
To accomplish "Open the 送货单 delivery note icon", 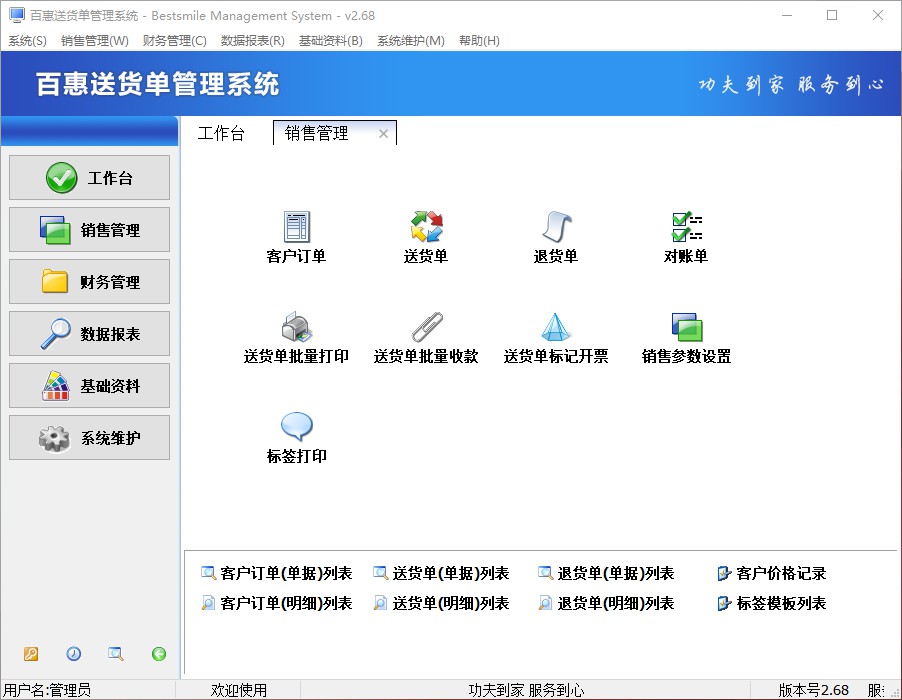I will [426, 228].
